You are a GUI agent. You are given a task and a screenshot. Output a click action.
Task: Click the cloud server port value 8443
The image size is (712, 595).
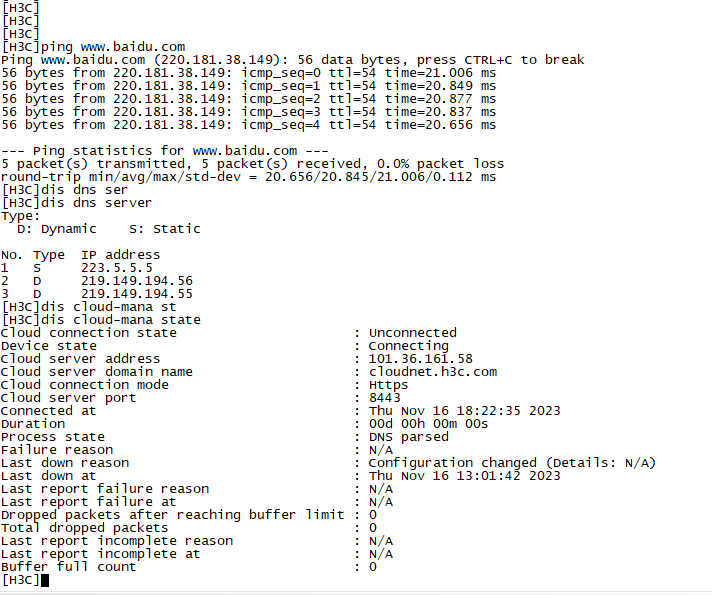384,398
